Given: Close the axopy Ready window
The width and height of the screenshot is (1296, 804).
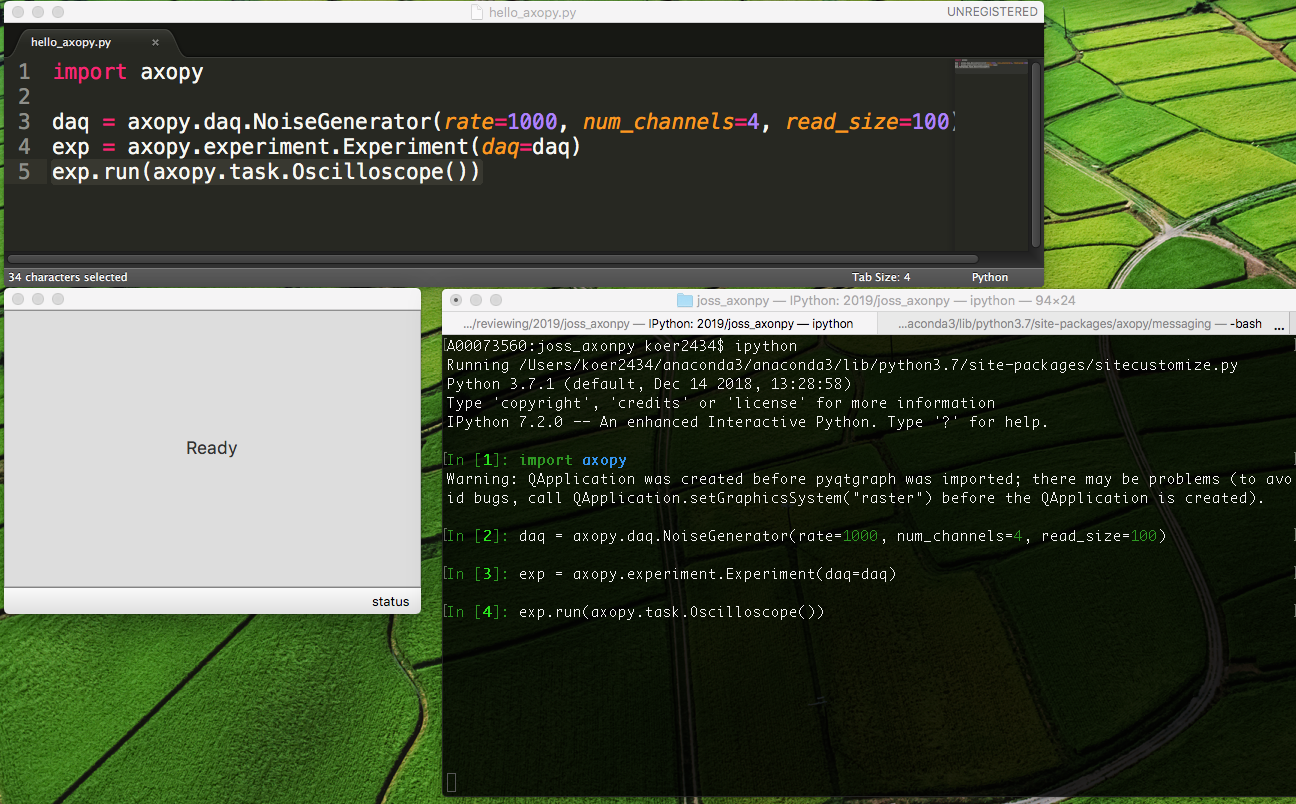Looking at the screenshot, I should [18, 299].
